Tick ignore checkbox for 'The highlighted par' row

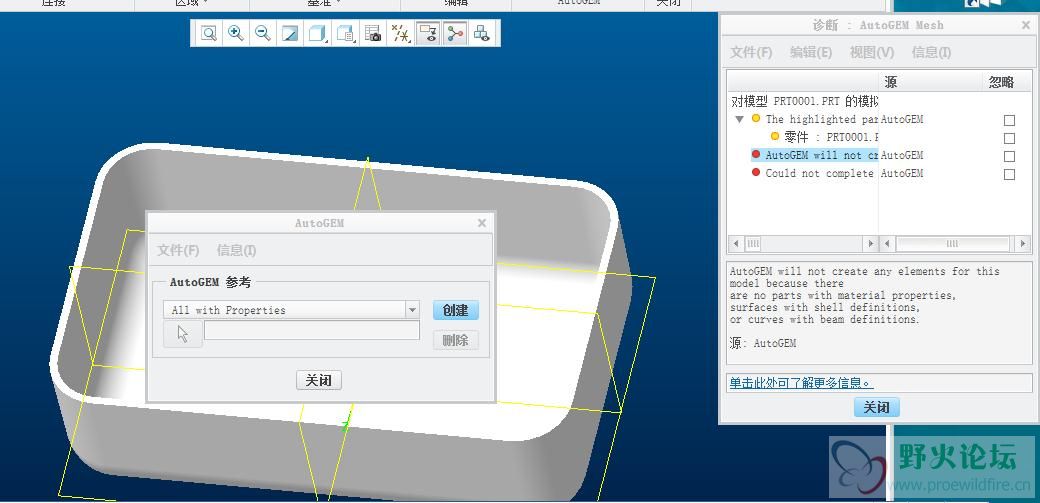tap(1009, 120)
